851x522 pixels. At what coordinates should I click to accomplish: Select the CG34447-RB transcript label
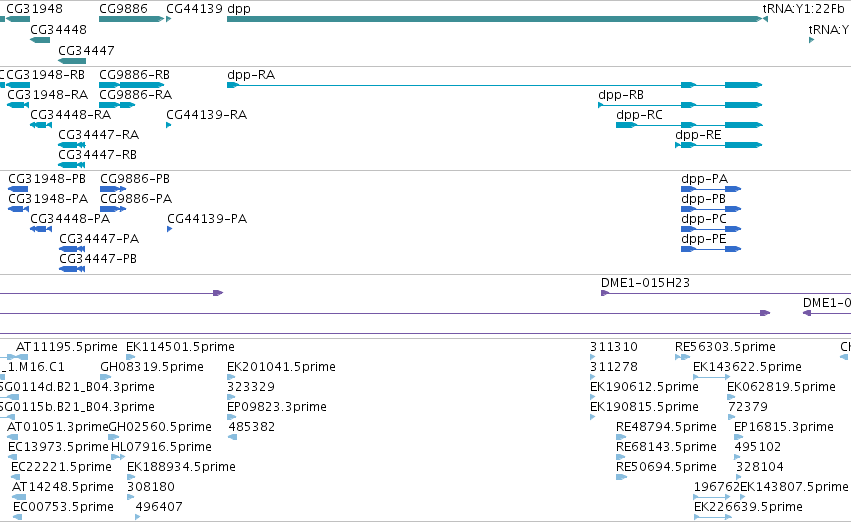point(98,155)
